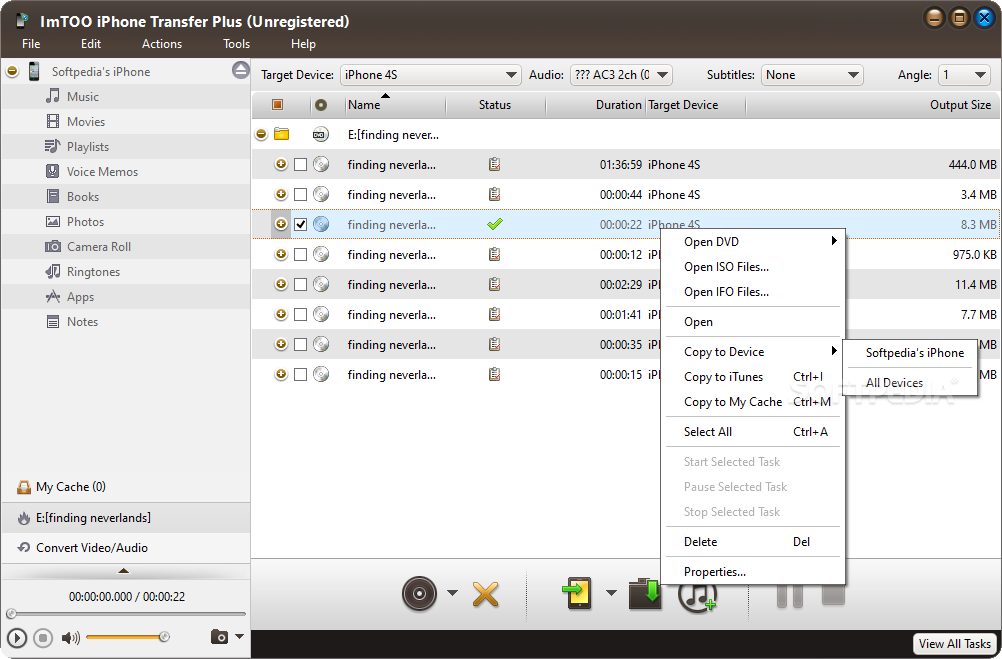Open the Tools menu
The image size is (1002, 659).
[236, 44]
